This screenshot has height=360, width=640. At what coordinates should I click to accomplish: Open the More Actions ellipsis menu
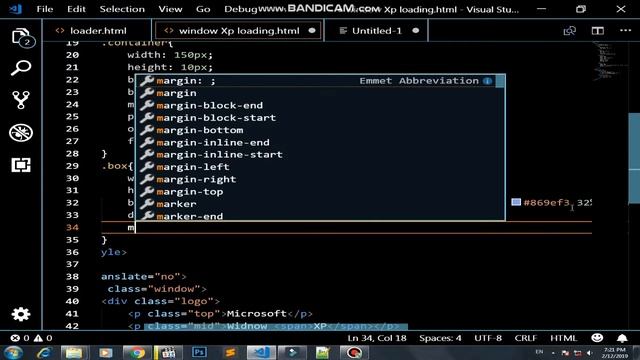click(x=625, y=30)
